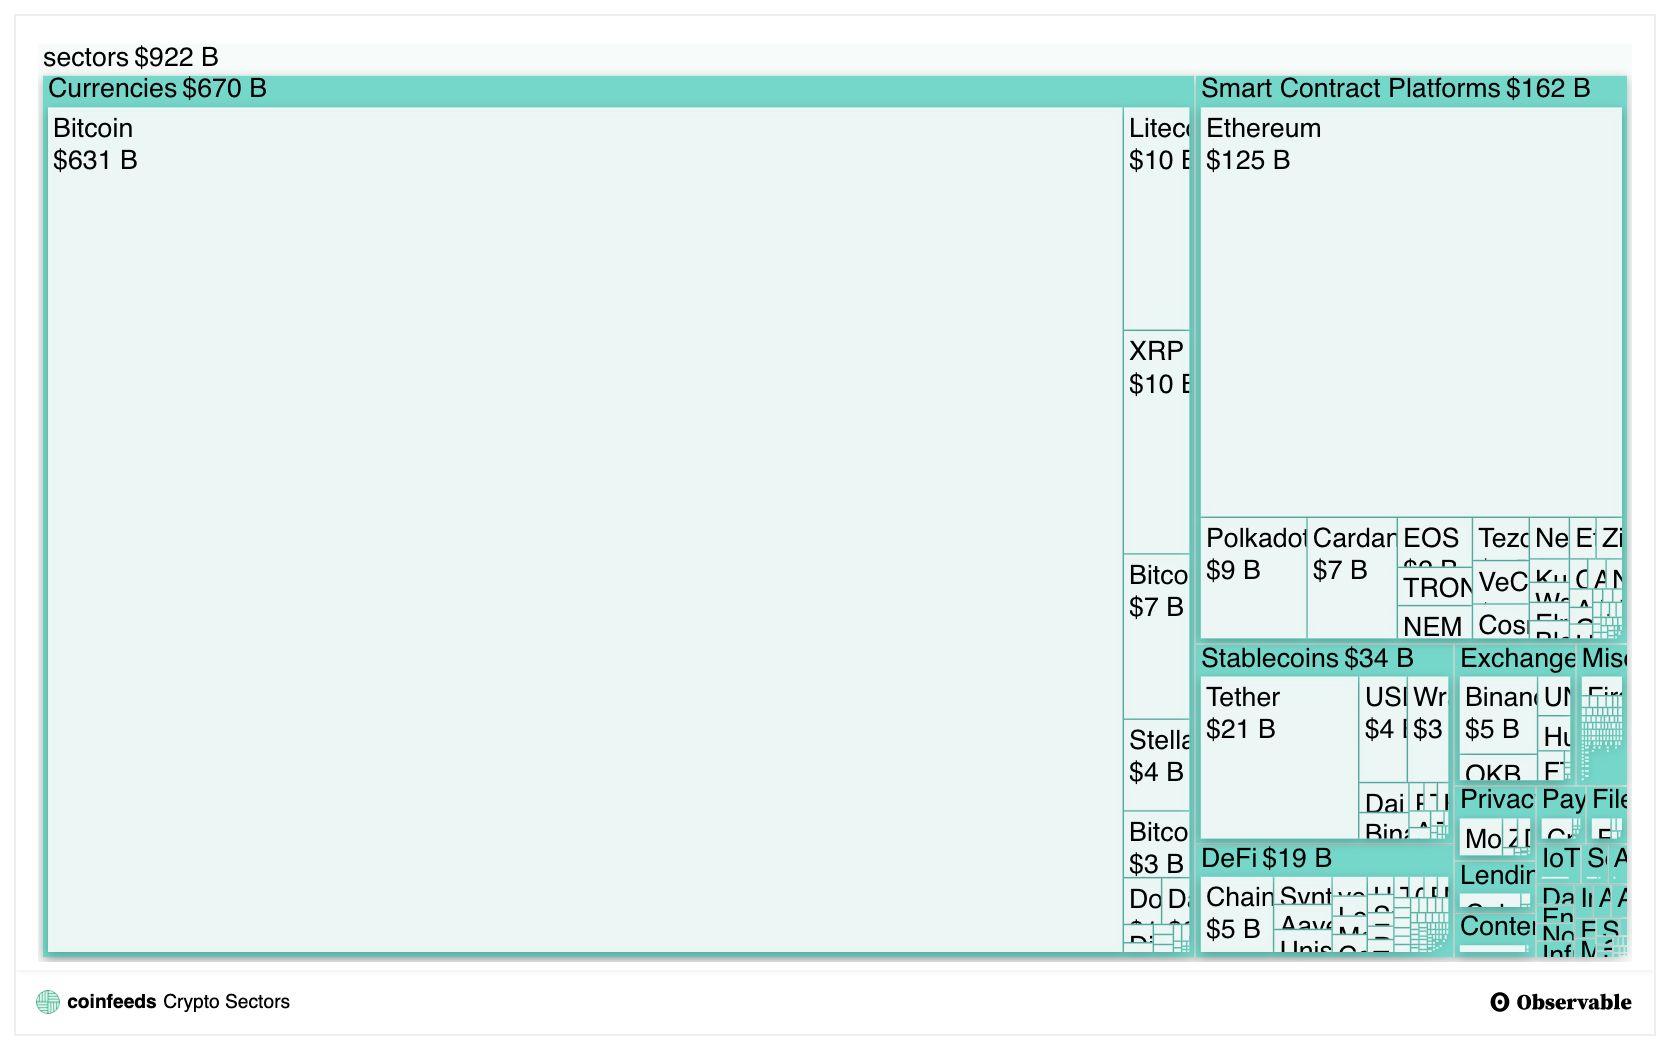Click the NEM cell
Screen dimensions: 1676x1050
click(1435, 622)
